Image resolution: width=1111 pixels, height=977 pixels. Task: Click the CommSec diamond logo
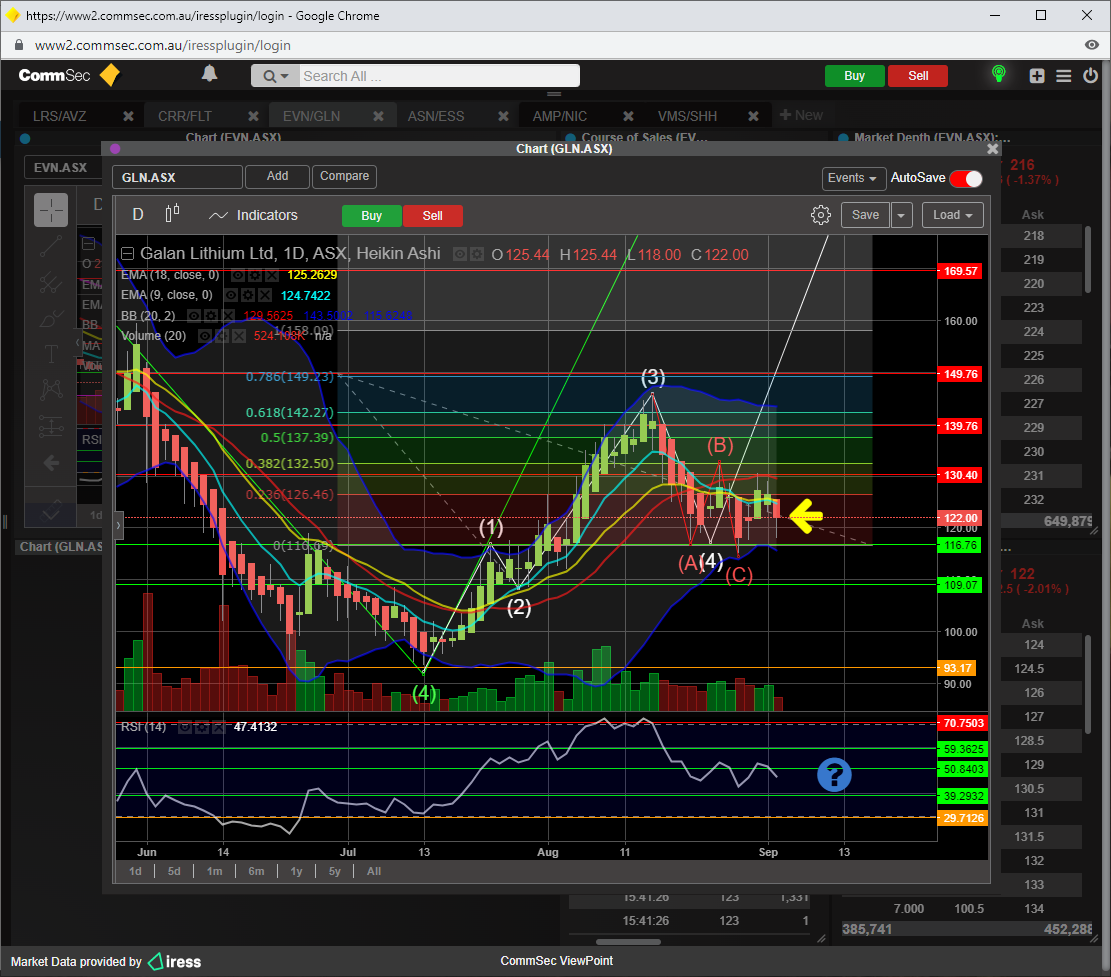110,75
